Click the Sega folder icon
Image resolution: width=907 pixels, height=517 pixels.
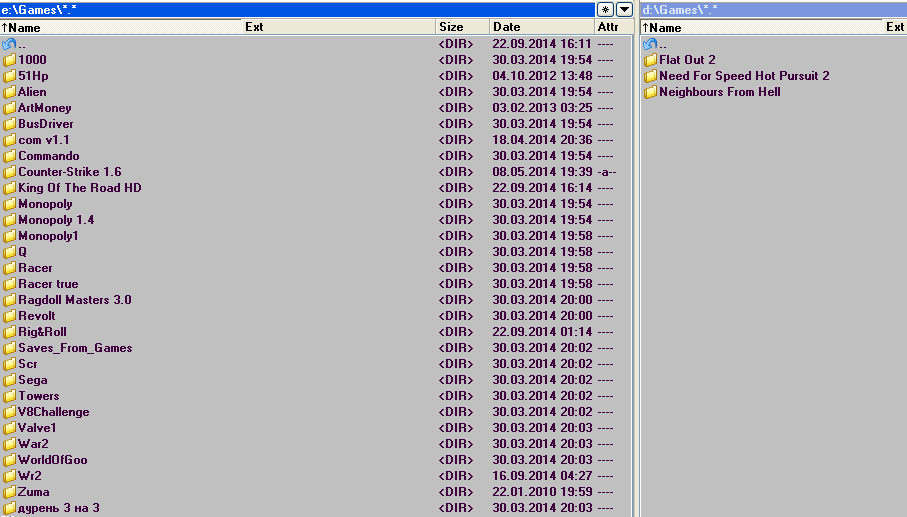point(9,380)
